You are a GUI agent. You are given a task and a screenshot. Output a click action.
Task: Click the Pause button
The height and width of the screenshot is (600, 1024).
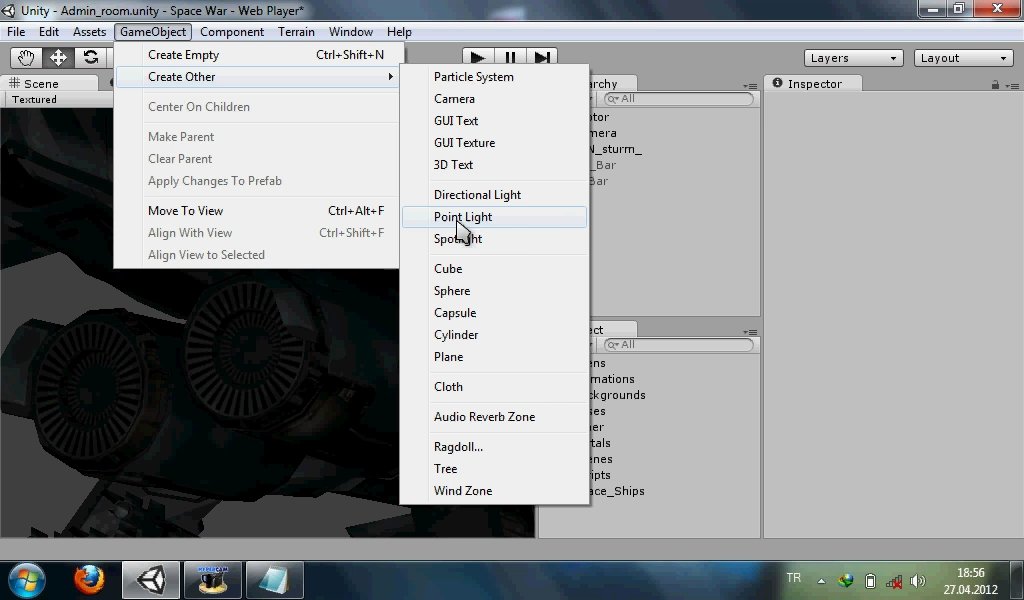(510, 57)
